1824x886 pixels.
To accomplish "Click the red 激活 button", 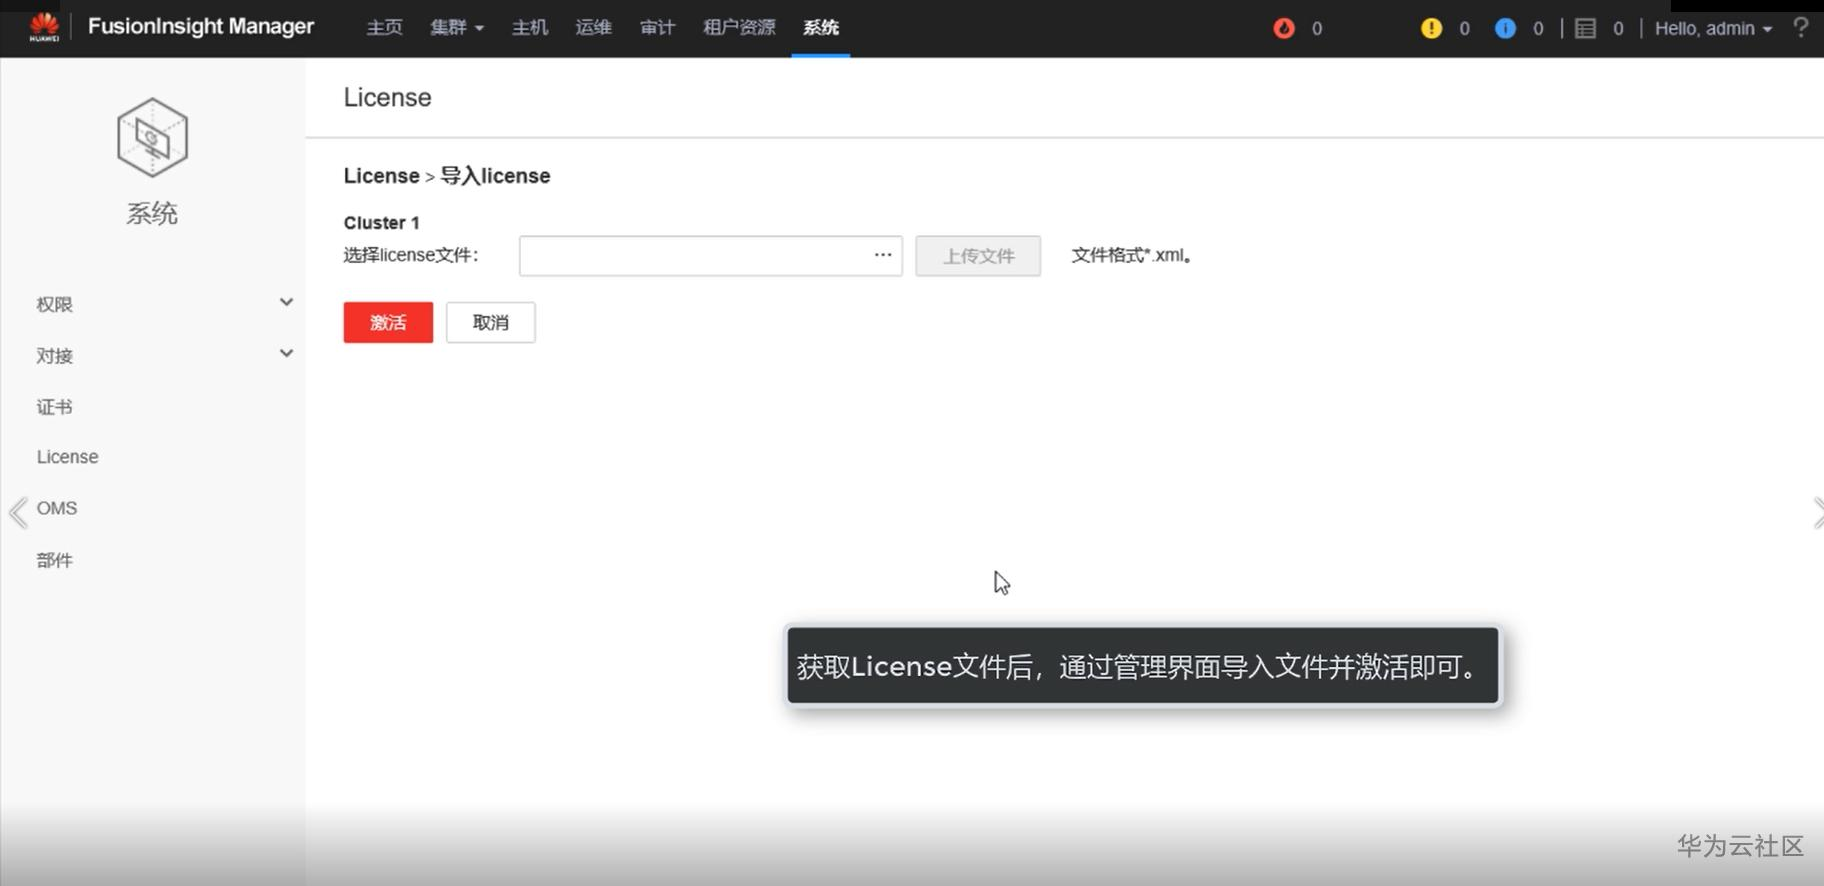I will coord(388,322).
